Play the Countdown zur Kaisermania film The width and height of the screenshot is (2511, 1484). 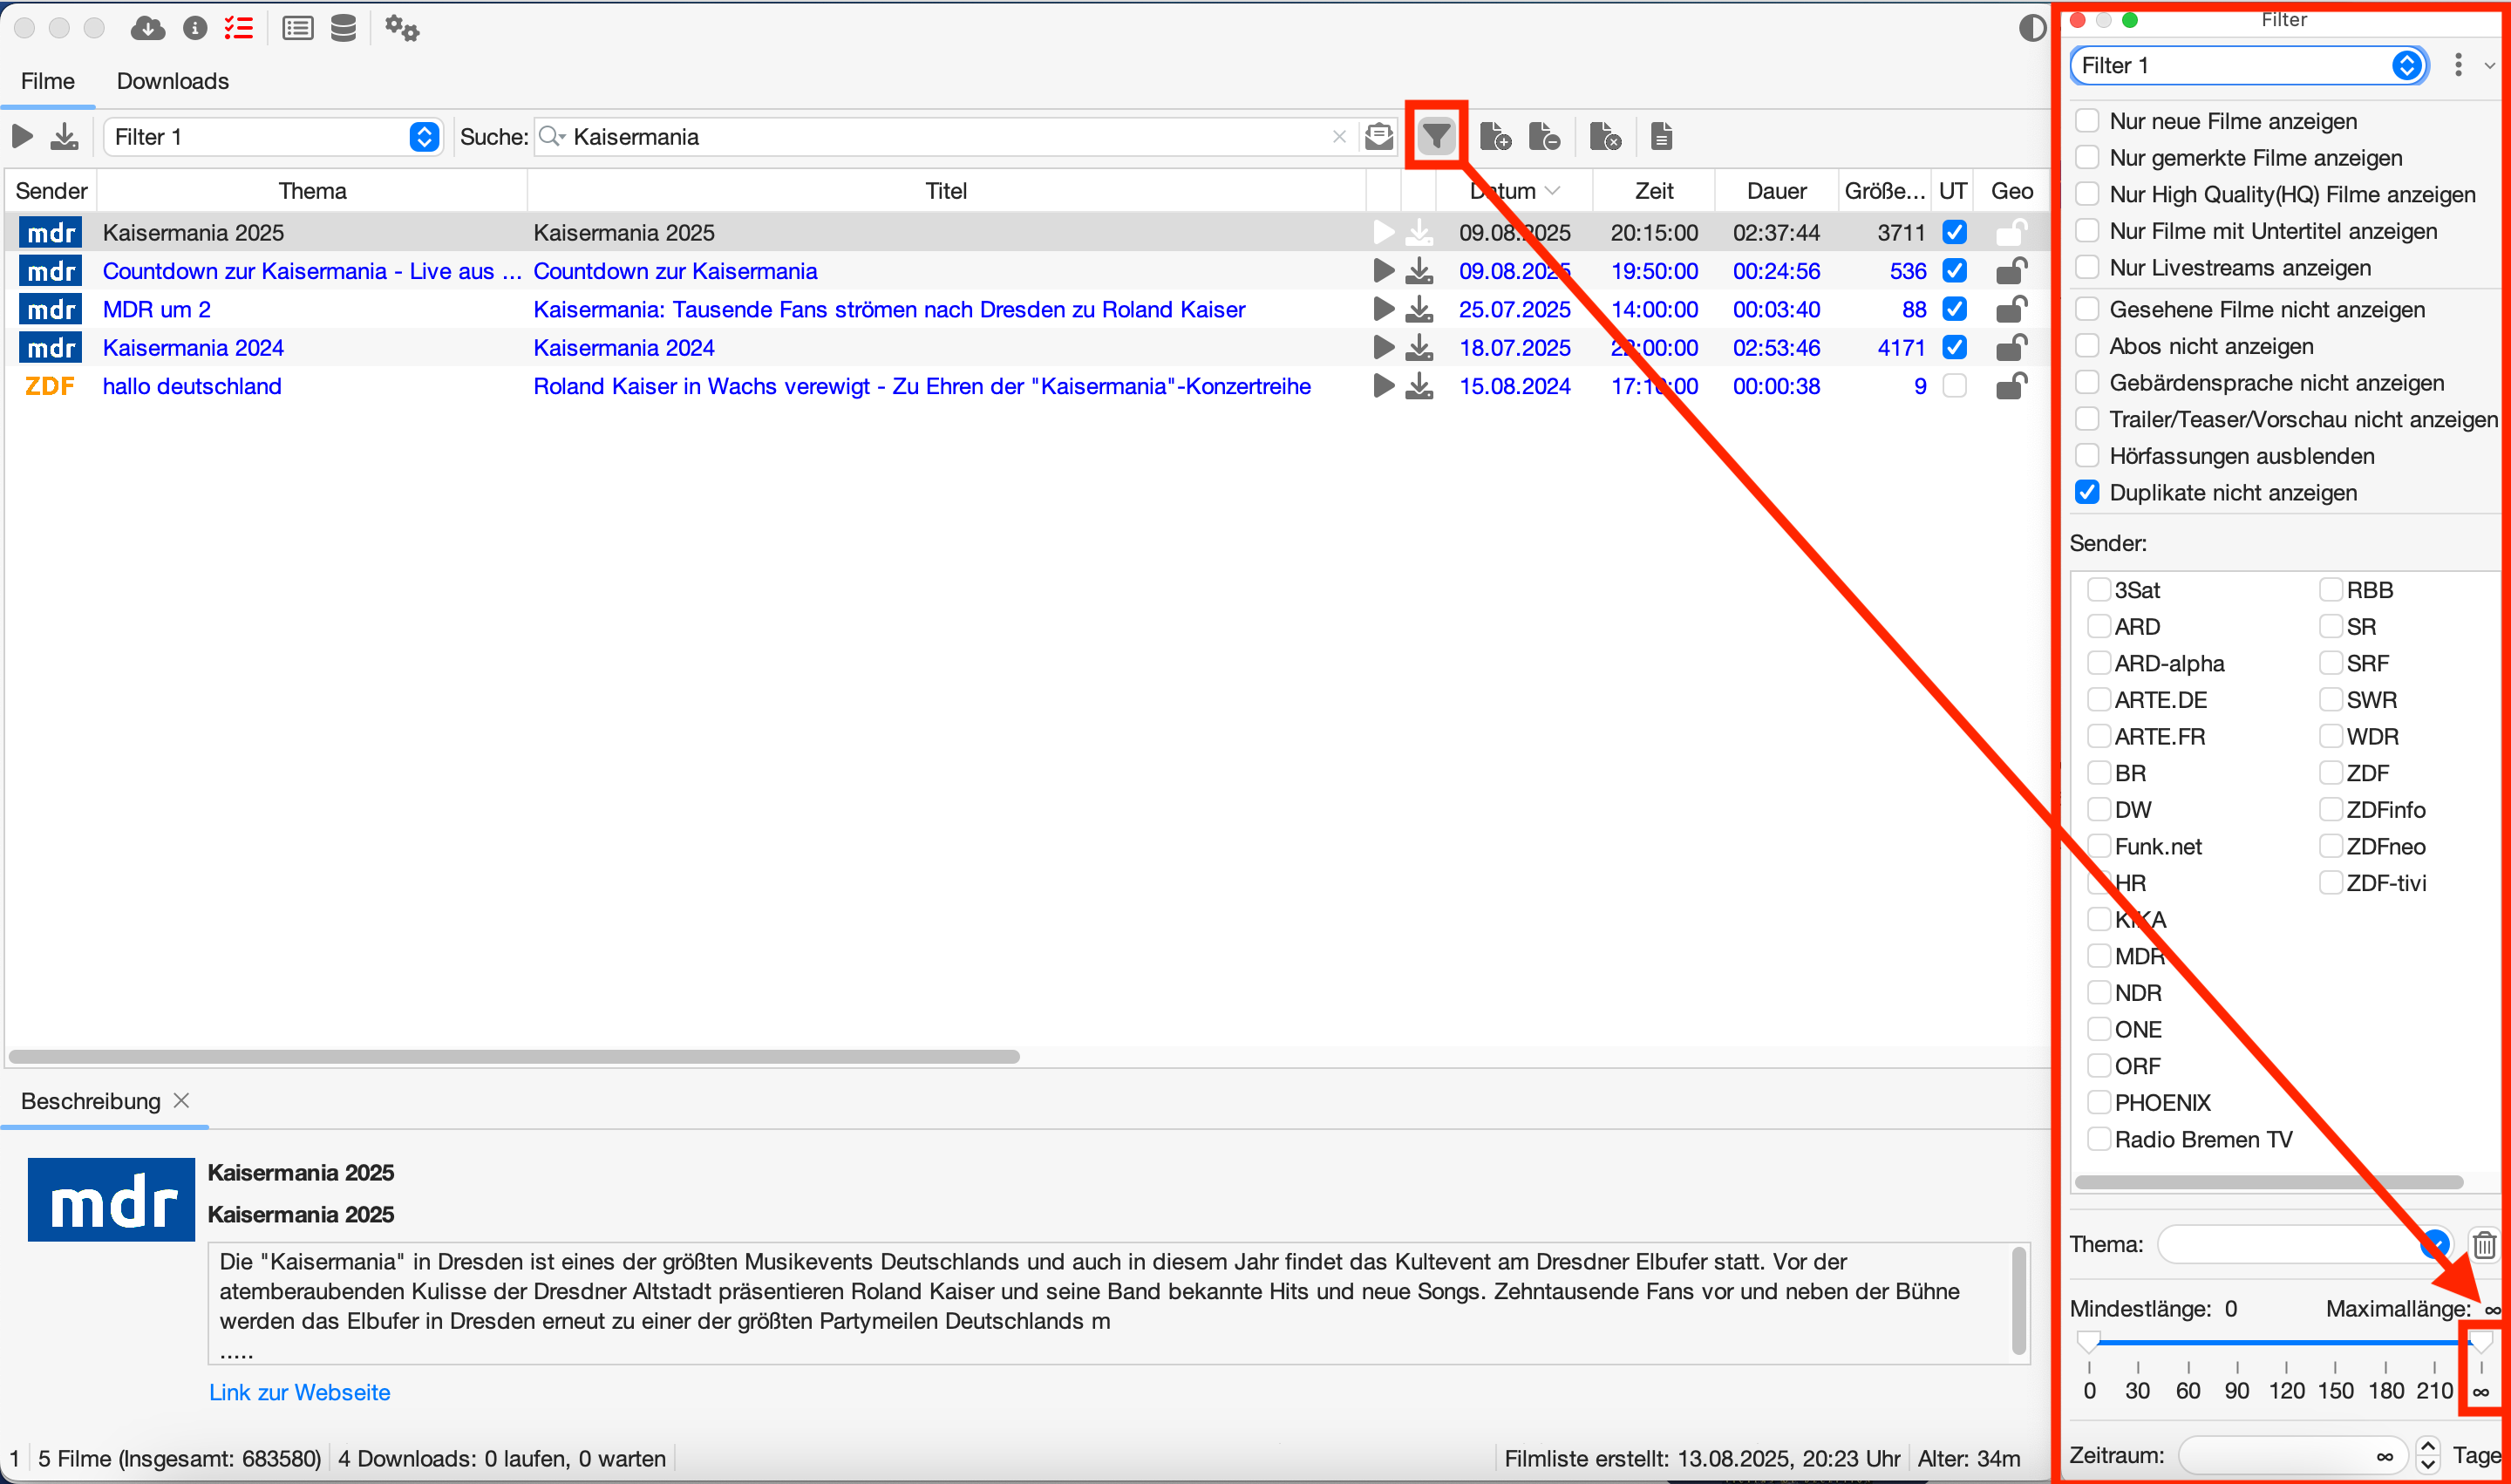click(1384, 271)
